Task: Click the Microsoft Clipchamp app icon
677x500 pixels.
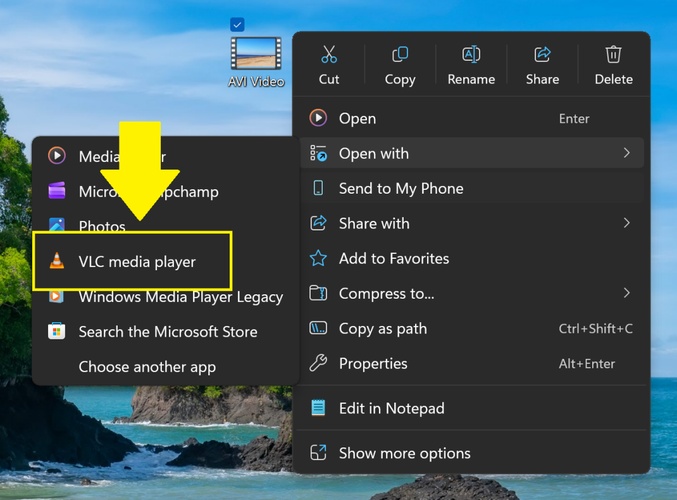Action: (x=57, y=191)
